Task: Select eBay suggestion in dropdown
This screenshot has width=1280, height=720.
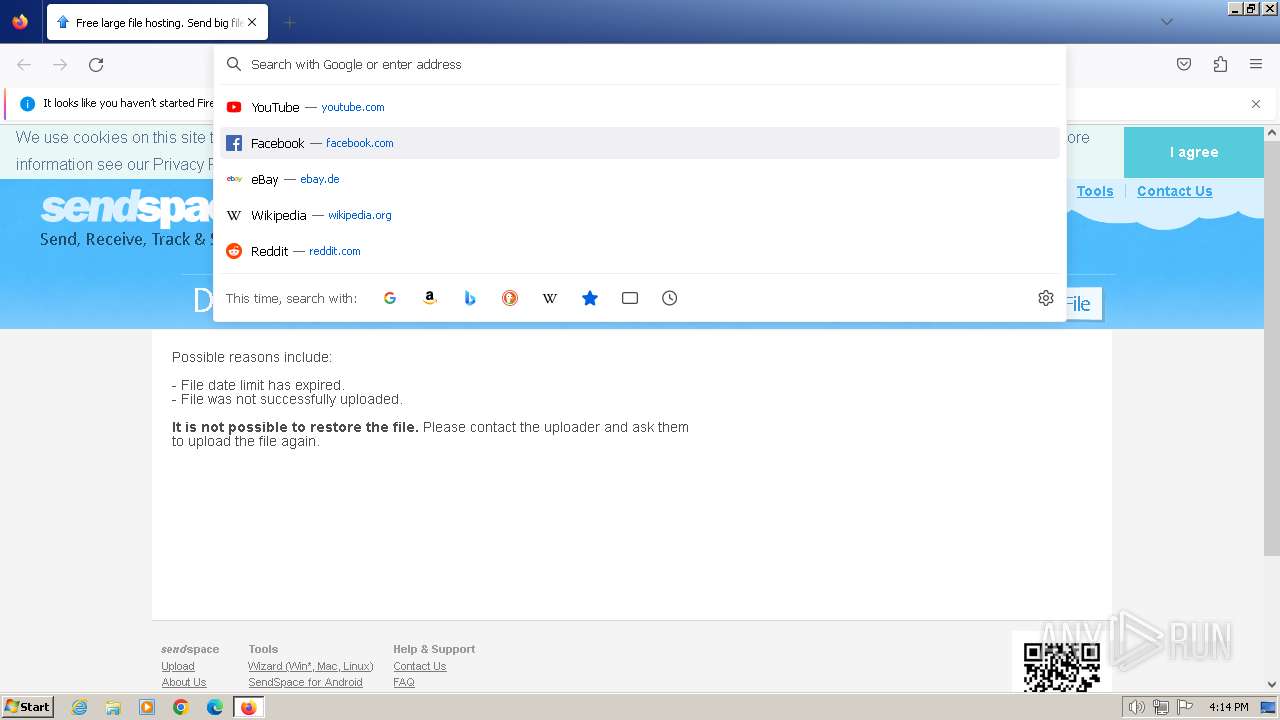Action: click(x=640, y=179)
